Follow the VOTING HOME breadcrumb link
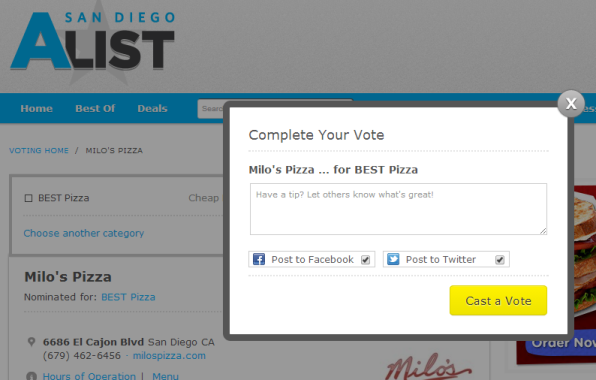Screen dimensions: 596x380 (39, 150)
